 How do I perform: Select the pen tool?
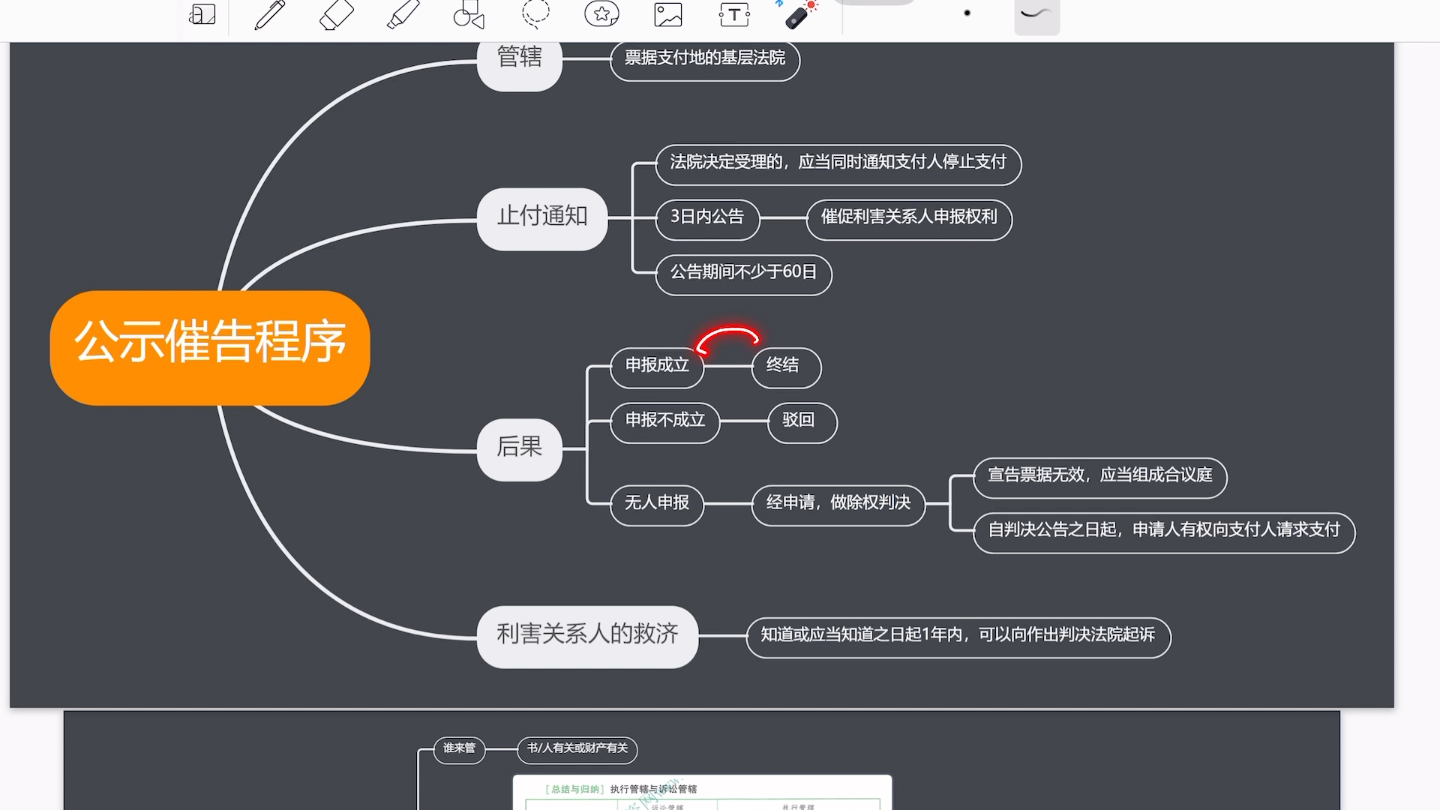pyautogui.click(x=269, y=14)
